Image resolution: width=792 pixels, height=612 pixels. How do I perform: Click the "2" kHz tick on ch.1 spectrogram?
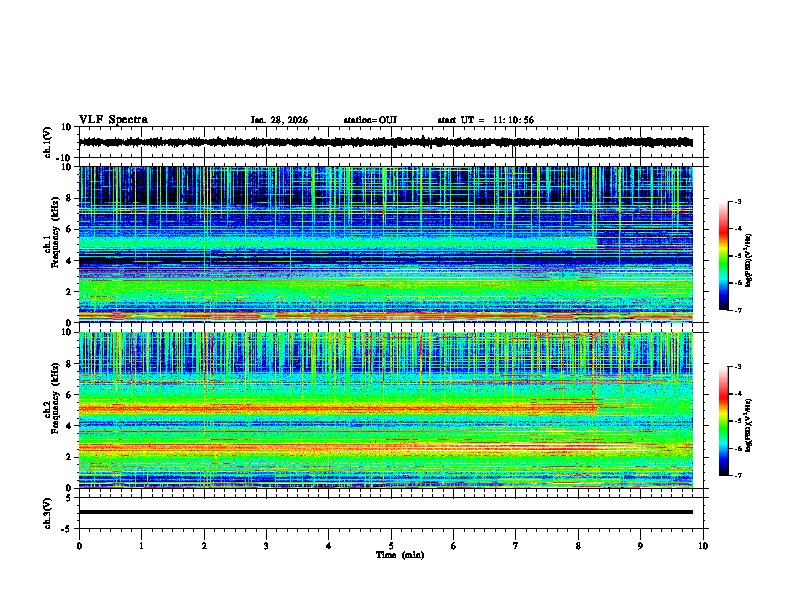[x=69, y=292]
